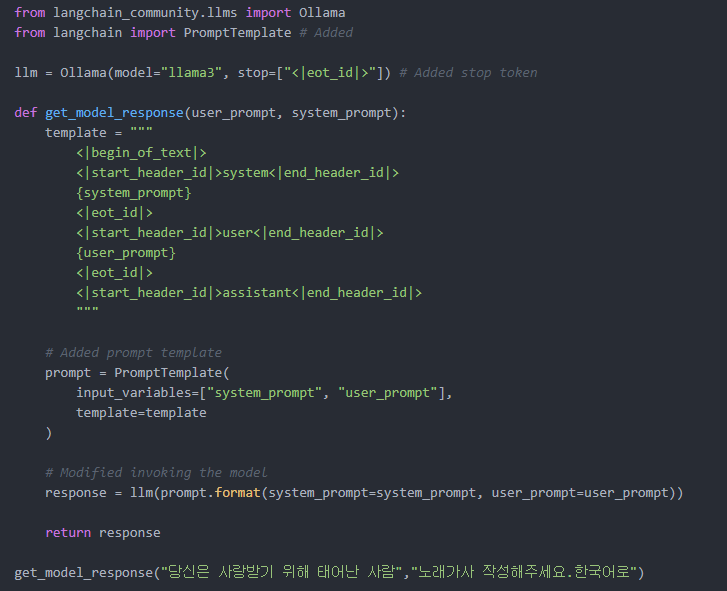The width and height of the screenshot is (727, 591).
Task: Click the '# Modified invoking the model' comment
Action: point(156,473)
